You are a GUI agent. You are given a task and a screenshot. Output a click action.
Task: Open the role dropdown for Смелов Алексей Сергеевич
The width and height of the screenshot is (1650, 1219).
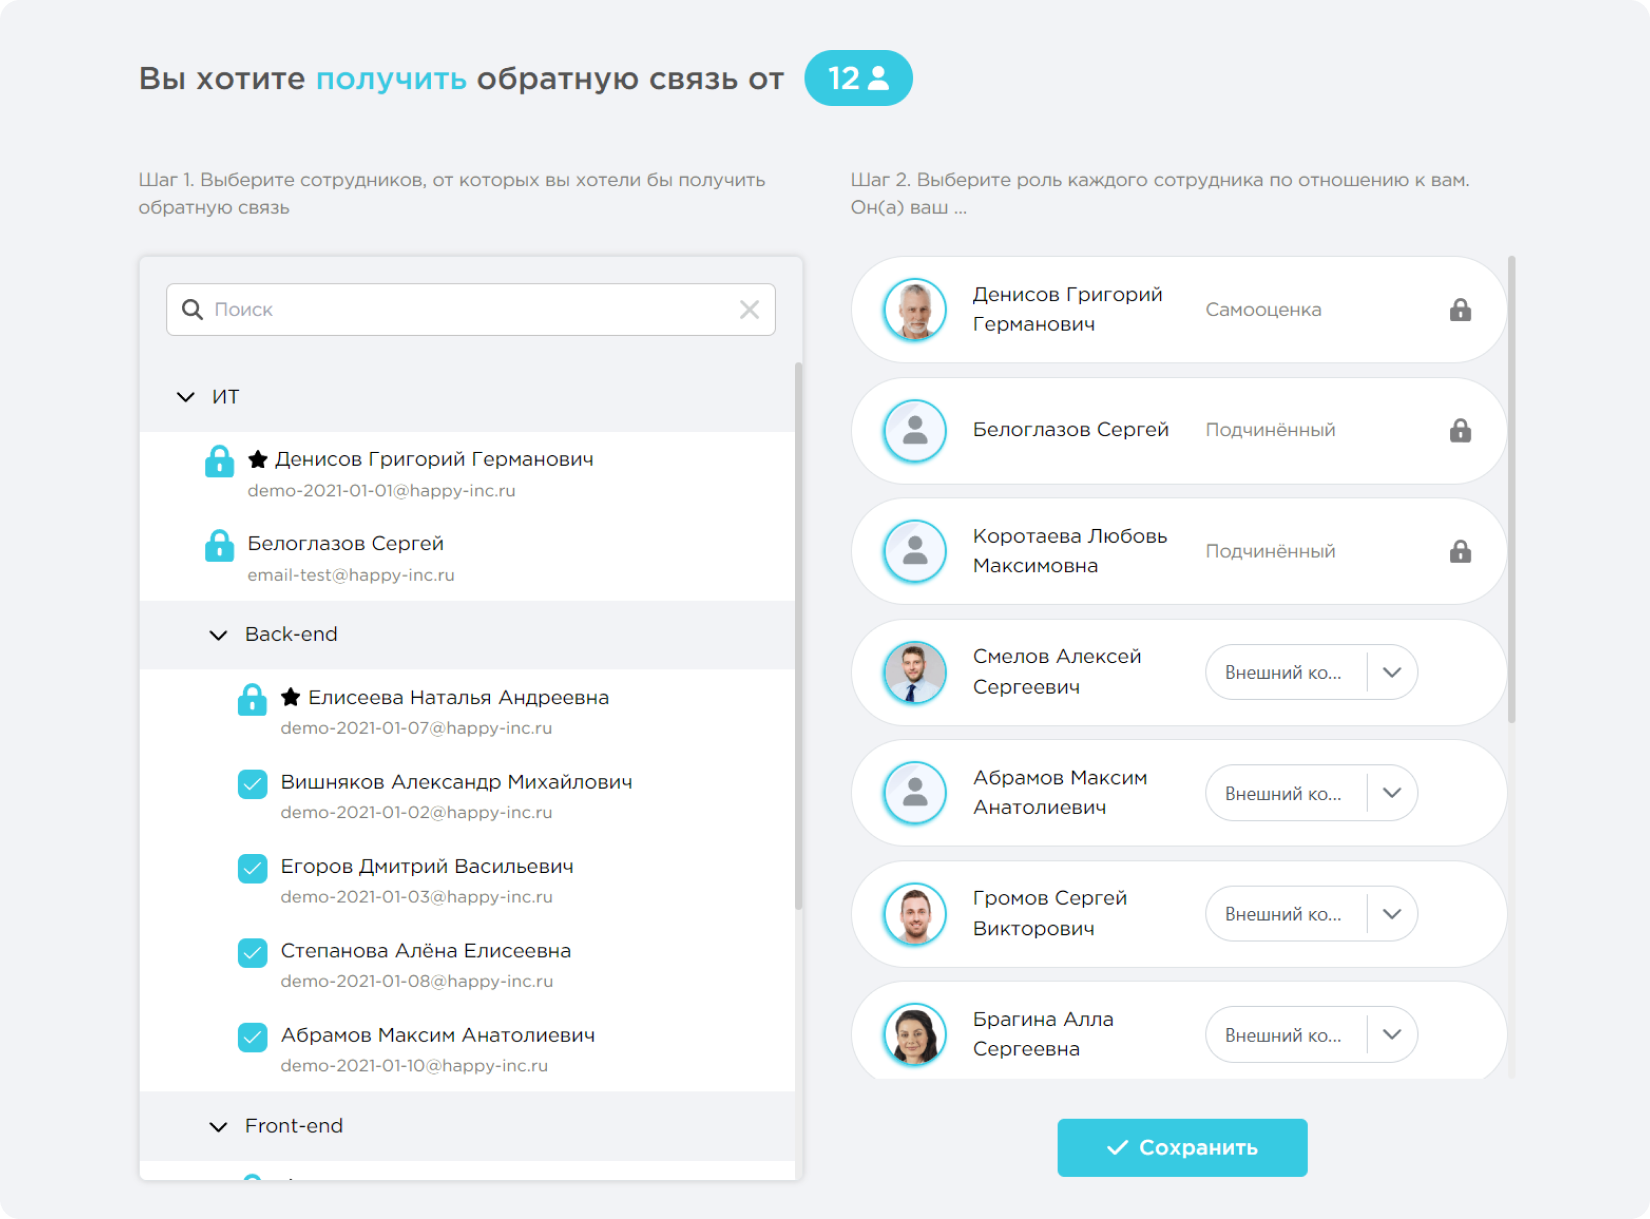(x=1390, y=672)
